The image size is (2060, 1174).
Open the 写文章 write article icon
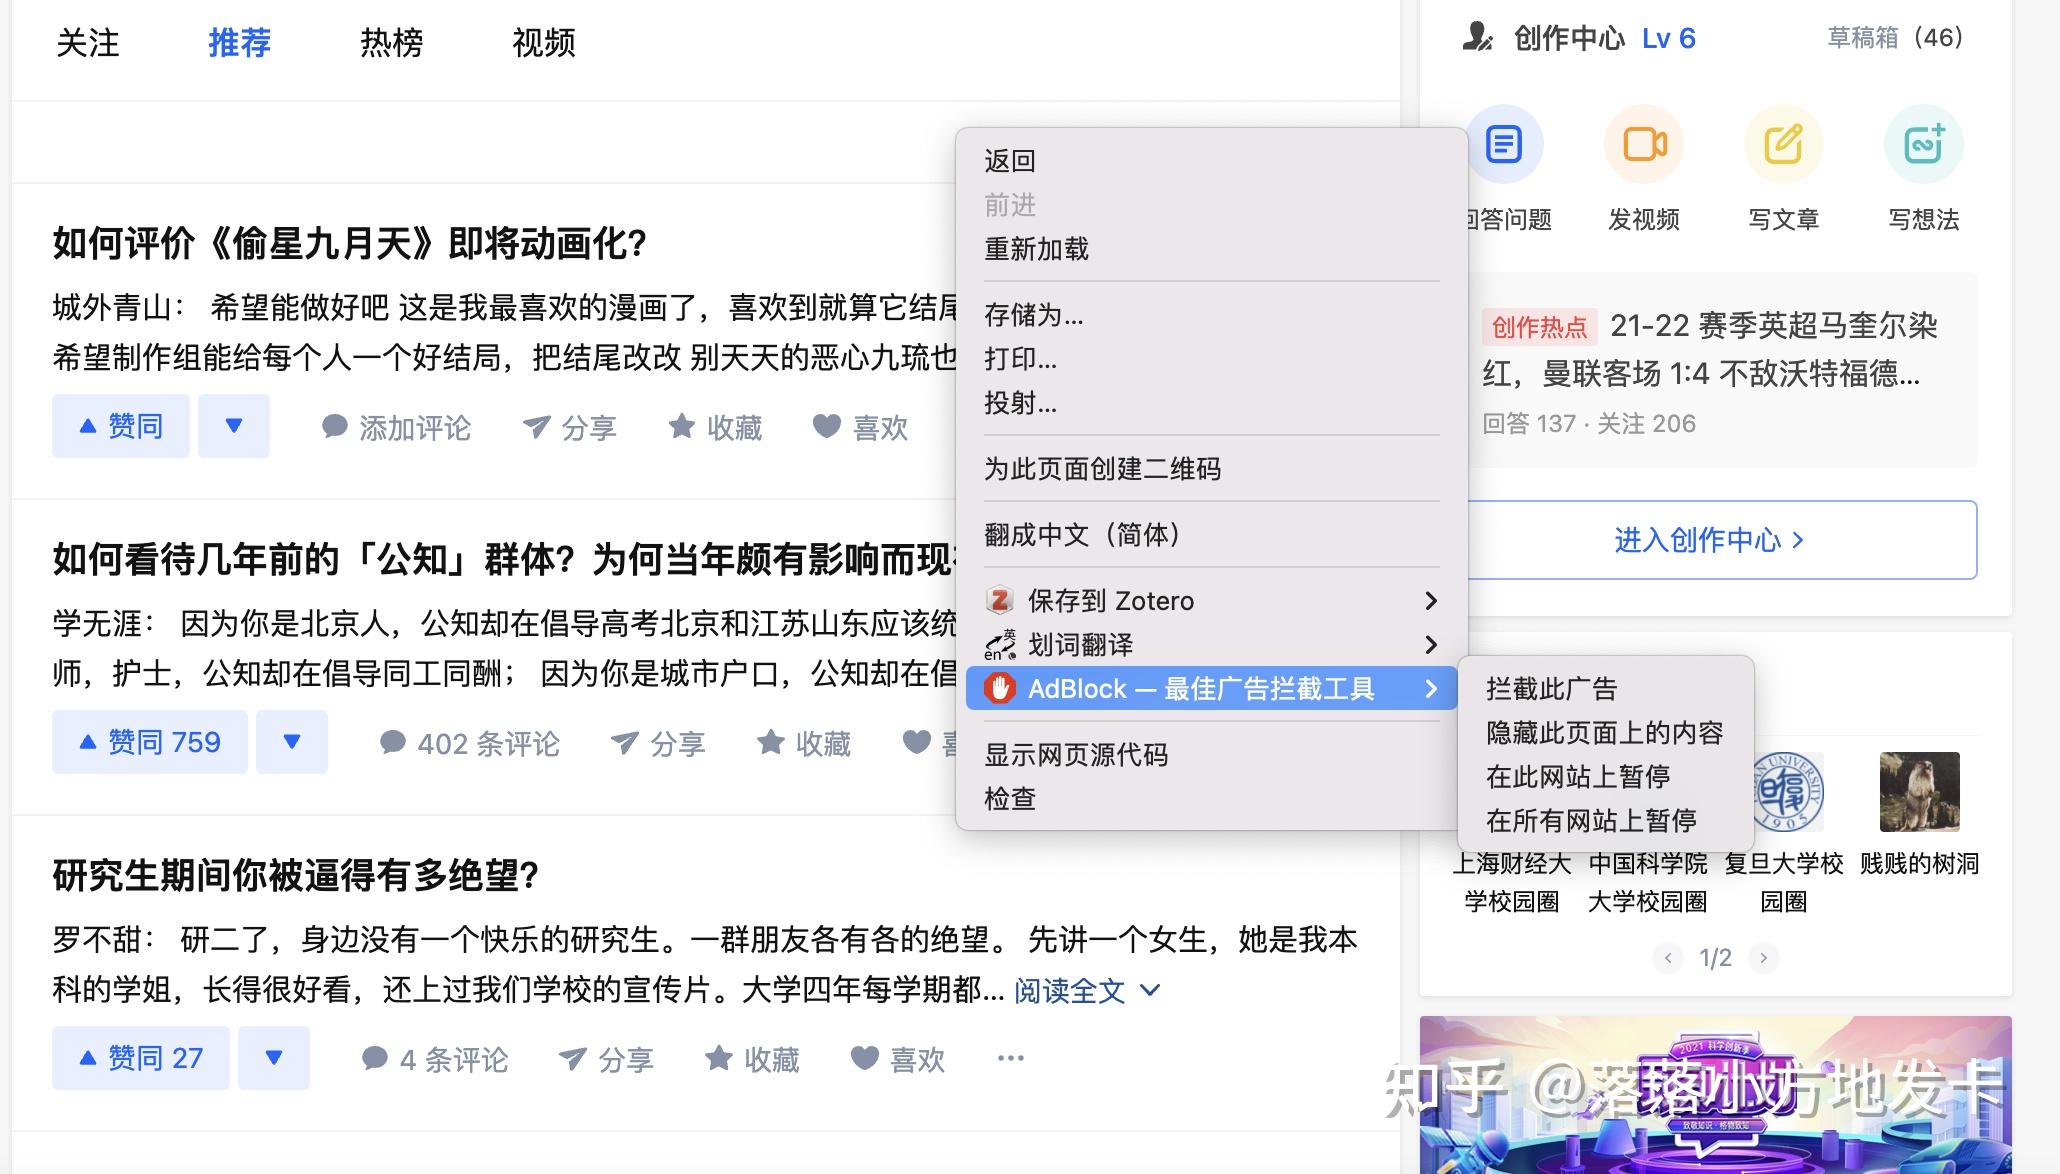(1783, 145)
